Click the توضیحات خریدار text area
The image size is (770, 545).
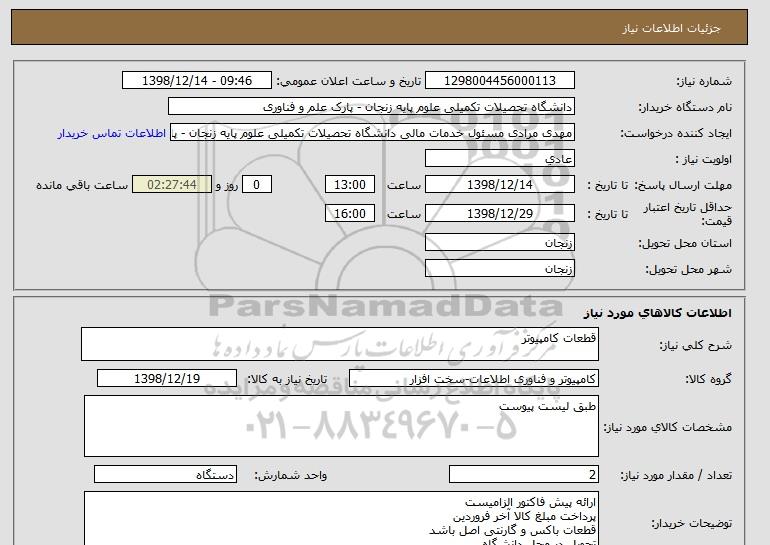coord(341,518)
